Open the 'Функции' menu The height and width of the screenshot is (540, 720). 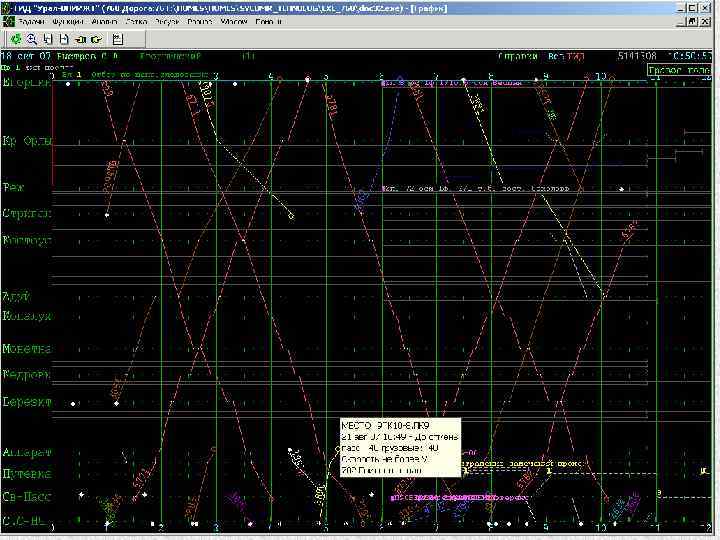68,22
